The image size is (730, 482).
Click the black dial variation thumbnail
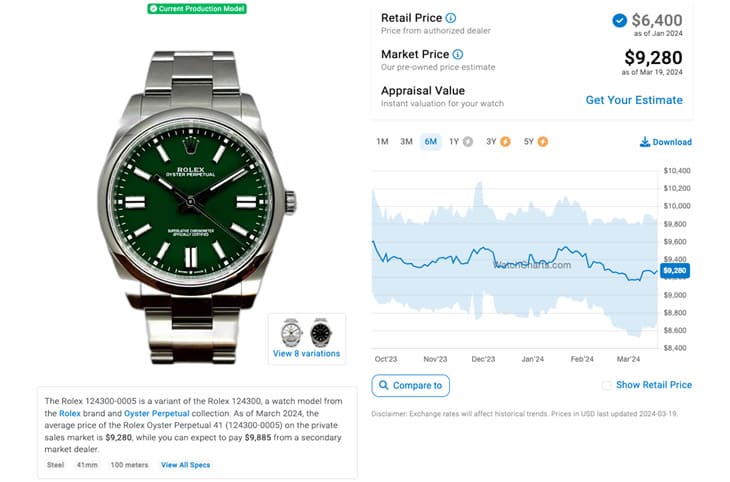tap(321, 333)
